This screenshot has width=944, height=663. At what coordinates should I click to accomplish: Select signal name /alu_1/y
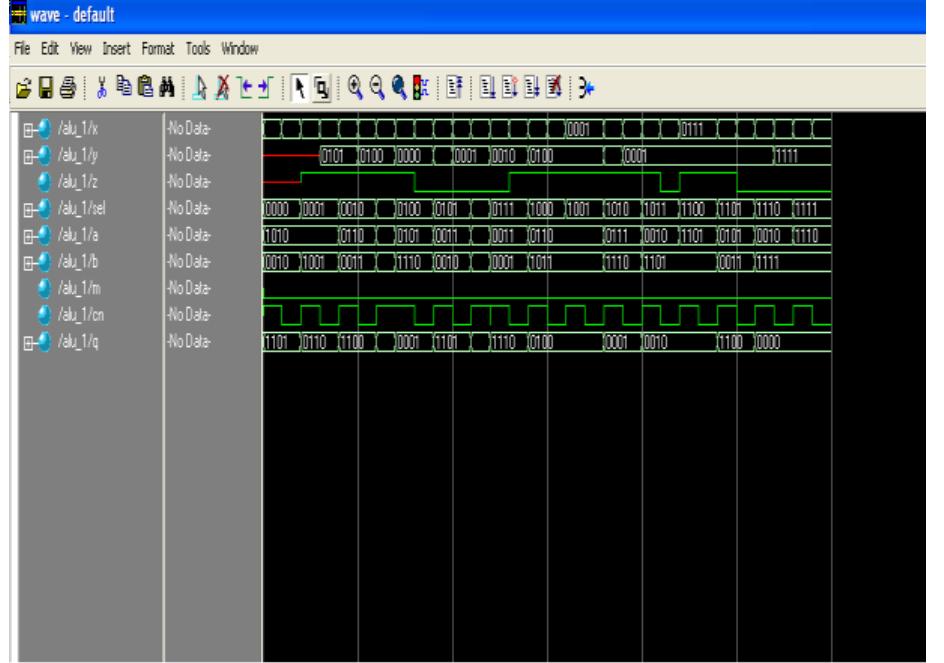tap(78, 155)
